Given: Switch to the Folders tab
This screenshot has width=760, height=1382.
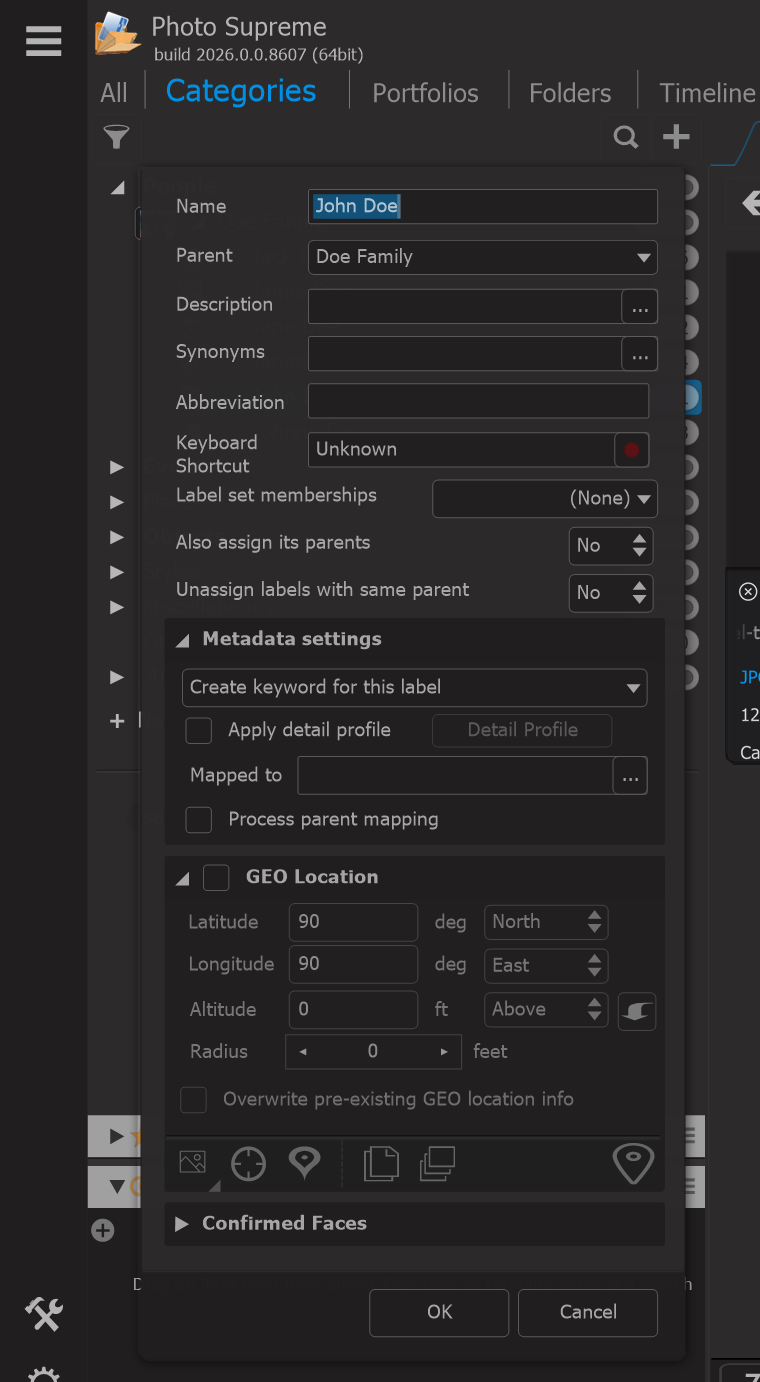Looking at the screenshot, I should pyautogui.click(x=570, y=93).
